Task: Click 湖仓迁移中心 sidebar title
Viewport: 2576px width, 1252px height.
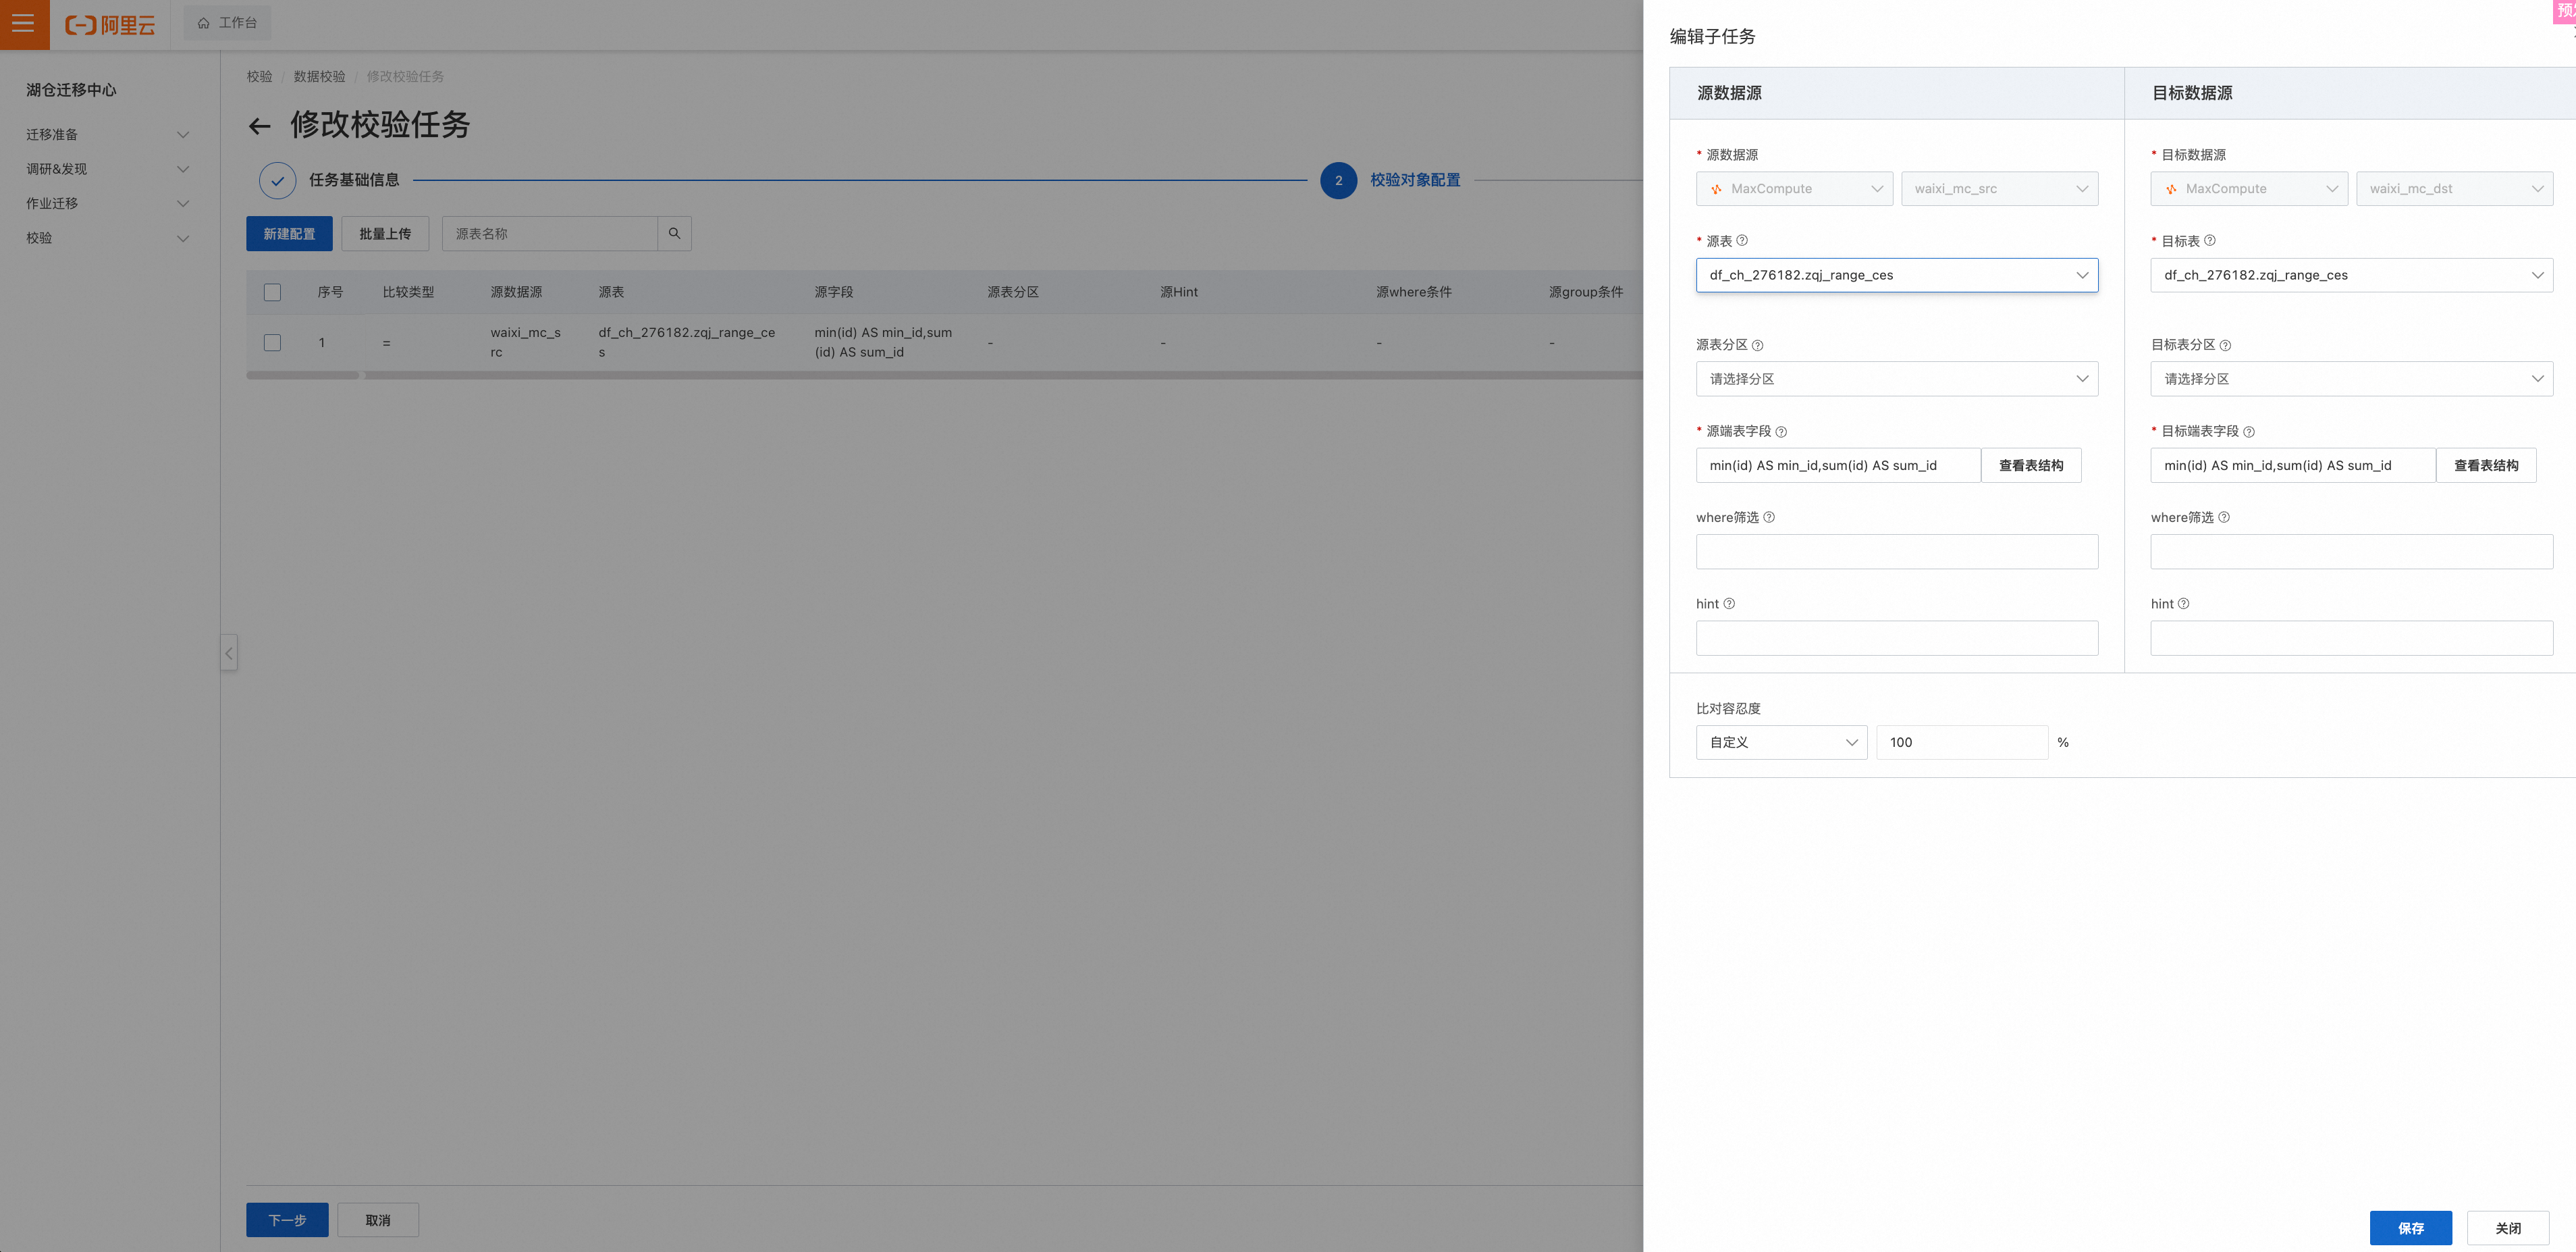Action: (71, 90)
